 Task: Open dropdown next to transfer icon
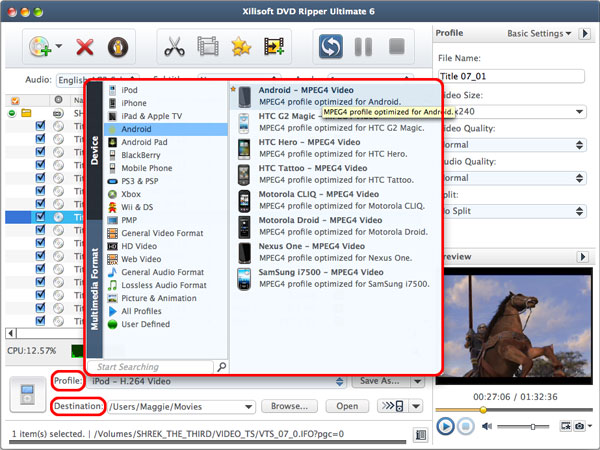[416, 406]
